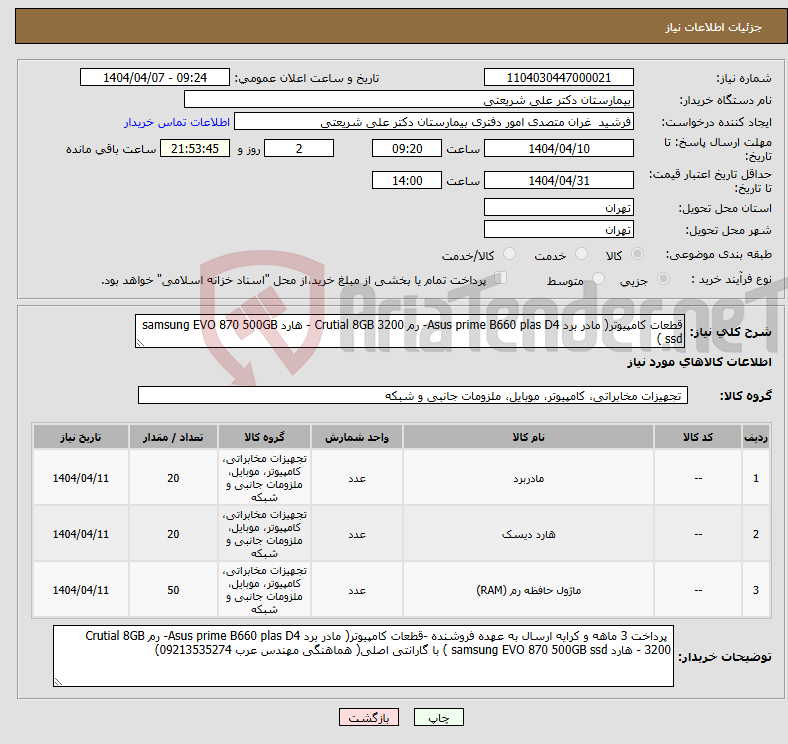Click the validity time field 14:00
The height and width of the screenshot is (744, 788).
[x=407, y=180]
